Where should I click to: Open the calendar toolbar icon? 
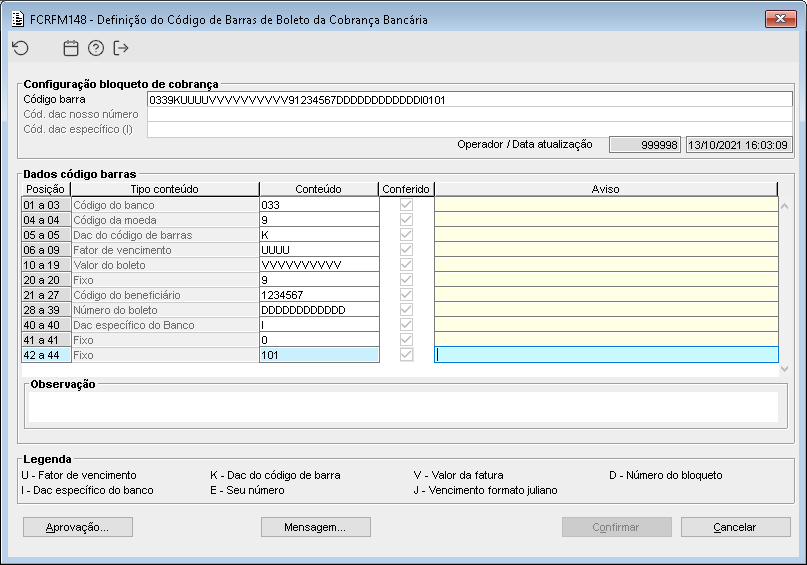pyautogui.click(x=71, y=47)
